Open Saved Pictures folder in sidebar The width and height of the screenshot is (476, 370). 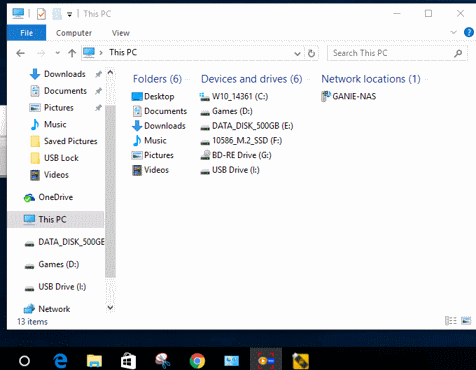pyautogui.click(x=64, y=141)
